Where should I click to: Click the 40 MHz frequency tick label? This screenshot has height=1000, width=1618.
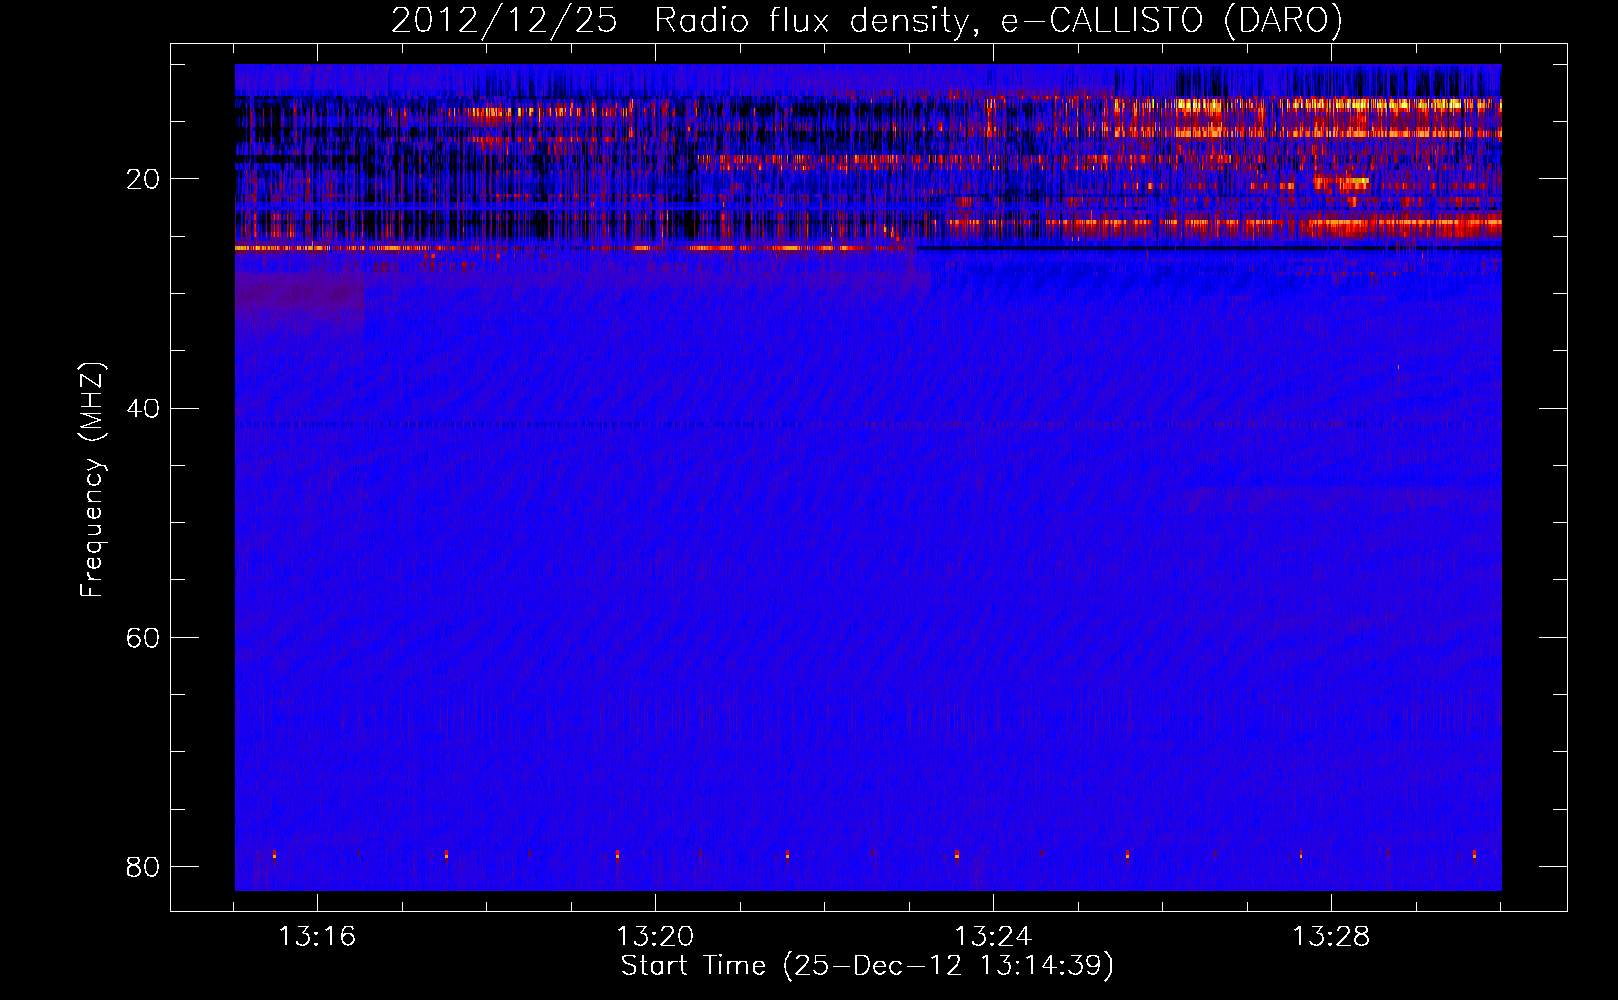point(143,408)
